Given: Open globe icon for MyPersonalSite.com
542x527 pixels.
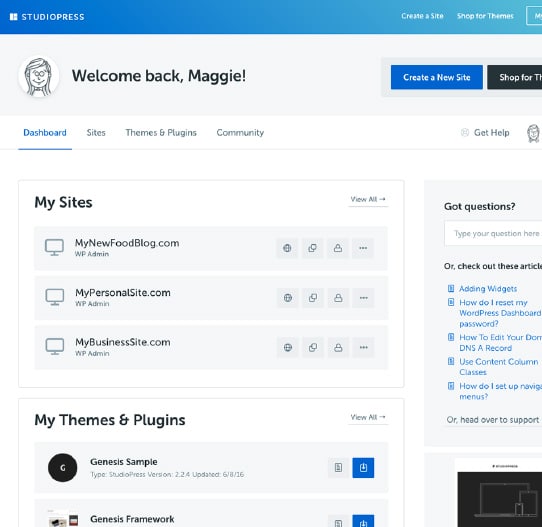Looking at the screenshot, I should pos(288,298).
